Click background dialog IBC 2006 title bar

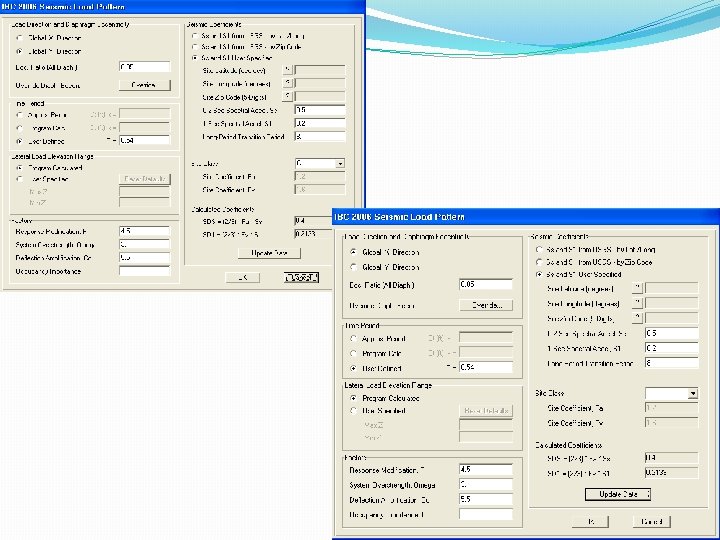point(182,6)
